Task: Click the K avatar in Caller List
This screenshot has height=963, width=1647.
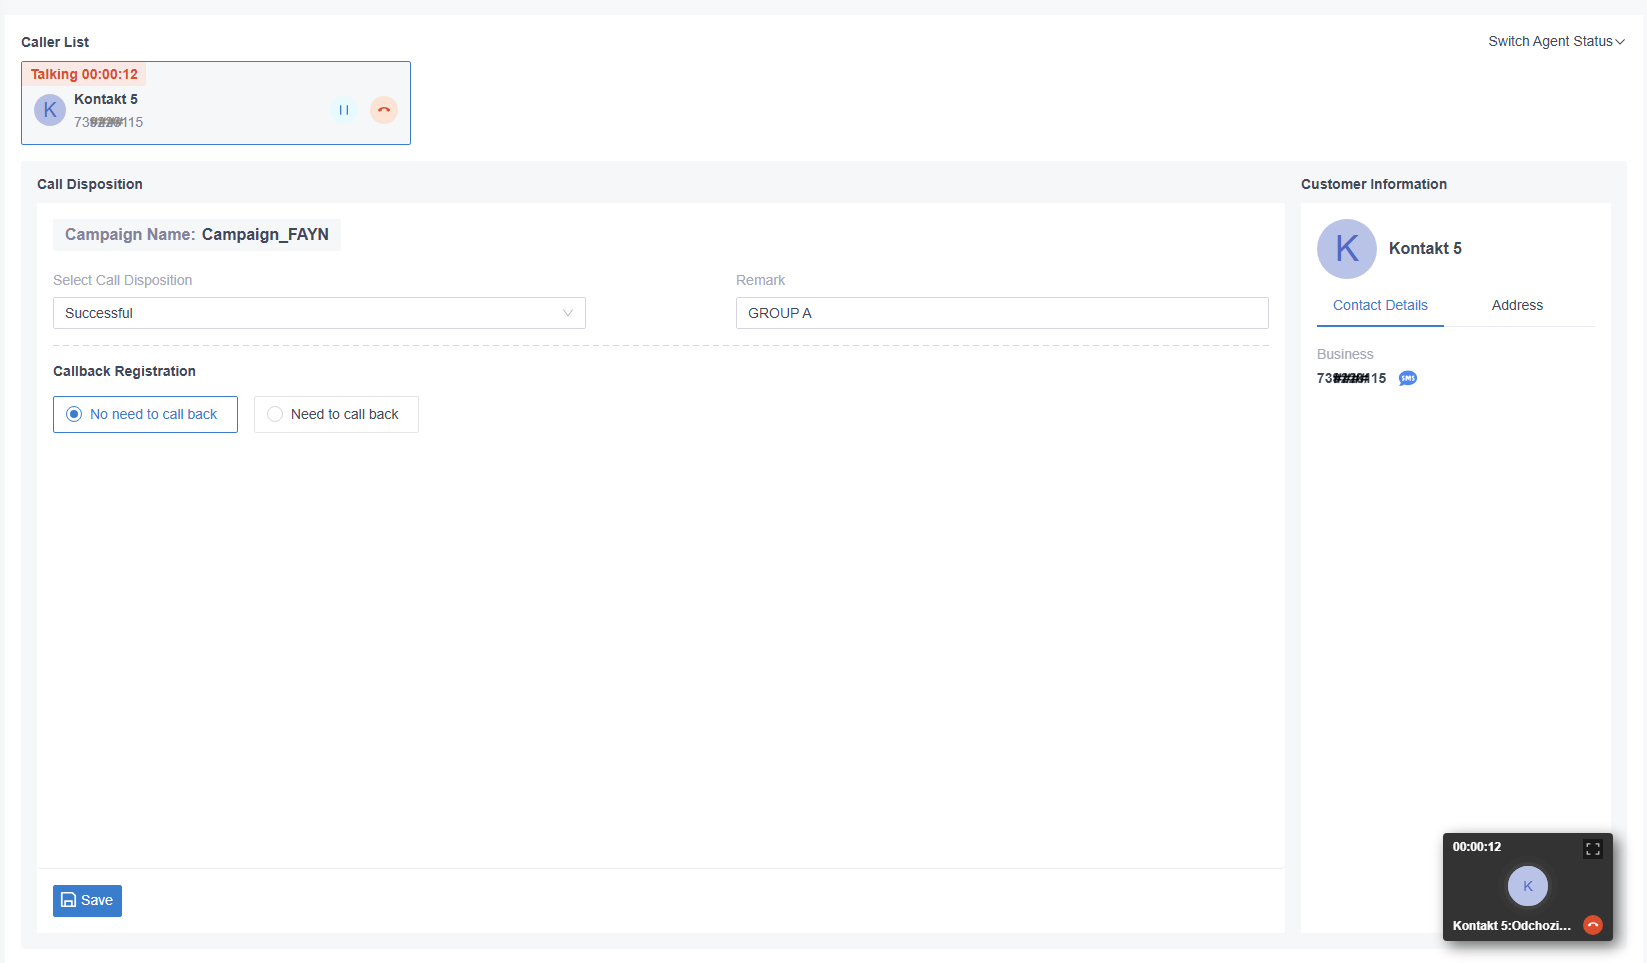Action: (x=50, y=110)
